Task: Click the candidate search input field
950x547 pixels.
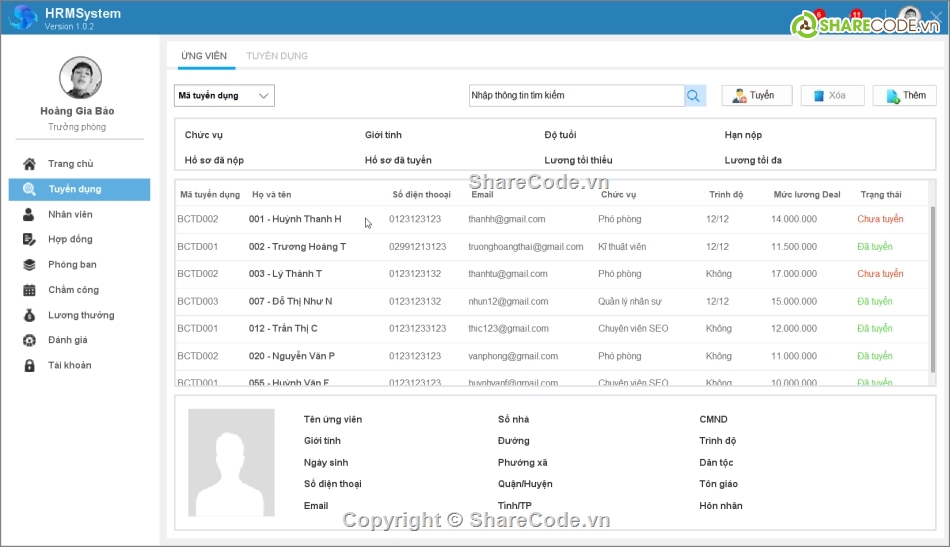Action: 576,96
